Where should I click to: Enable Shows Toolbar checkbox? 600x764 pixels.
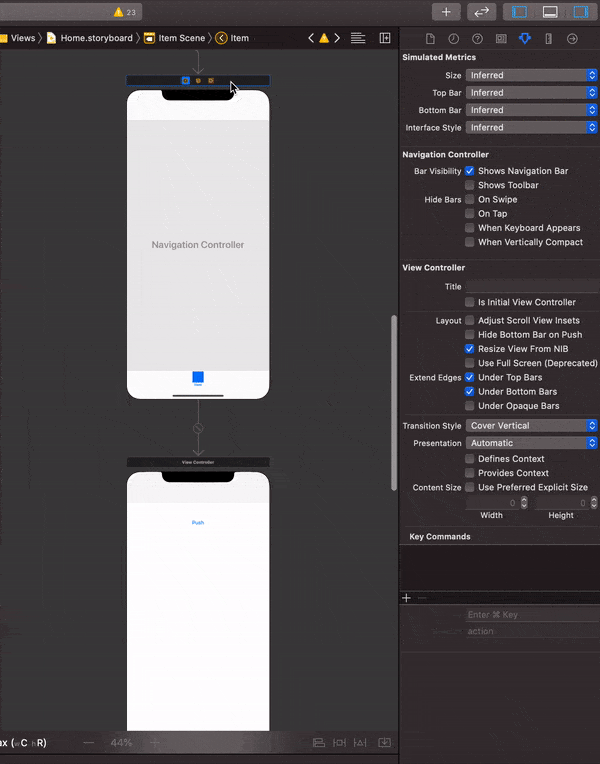[469, 185]
